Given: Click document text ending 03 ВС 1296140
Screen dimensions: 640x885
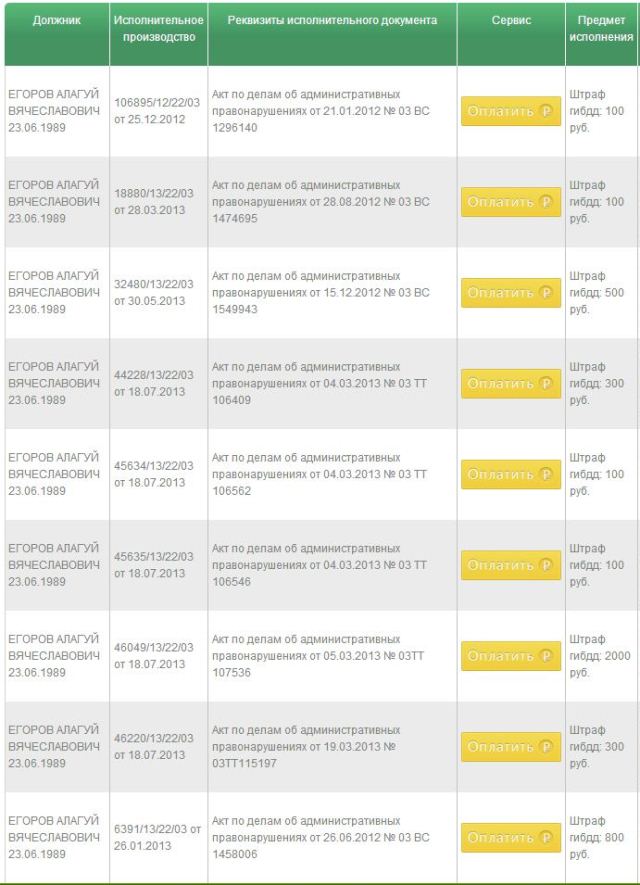Looking at the screenshot, I should pos(320,111).
